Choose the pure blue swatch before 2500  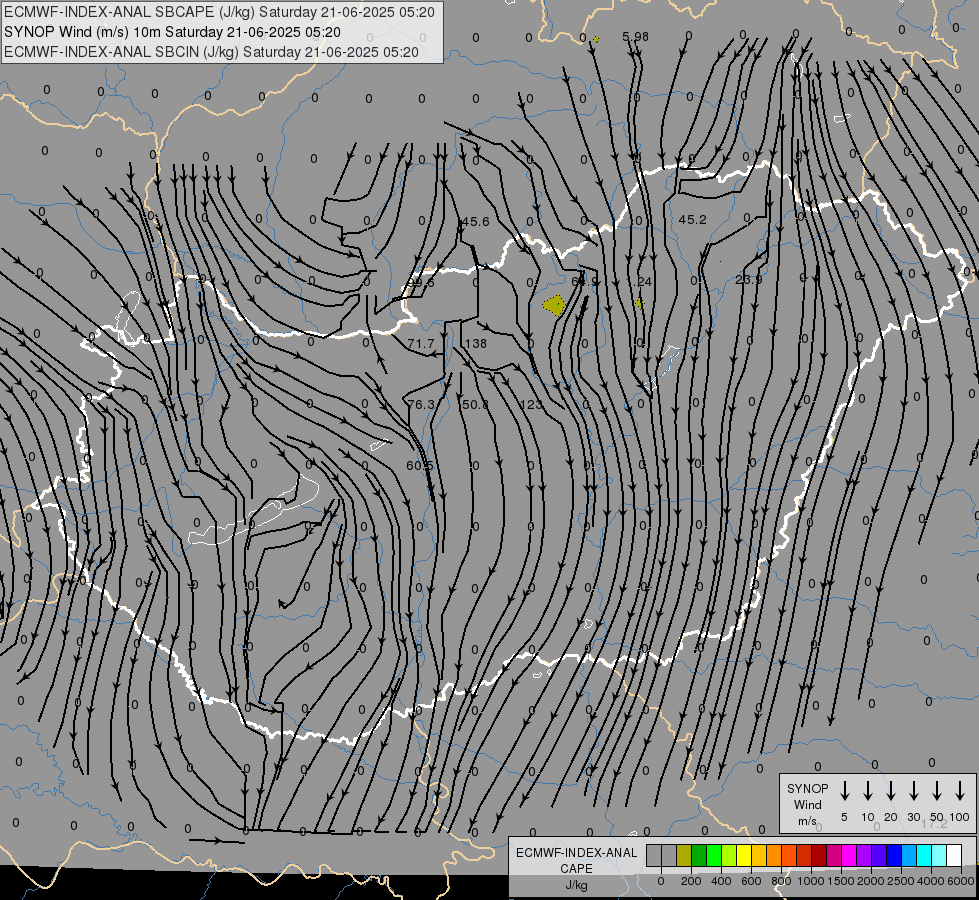pyautogui.click(x=893, y=856)
